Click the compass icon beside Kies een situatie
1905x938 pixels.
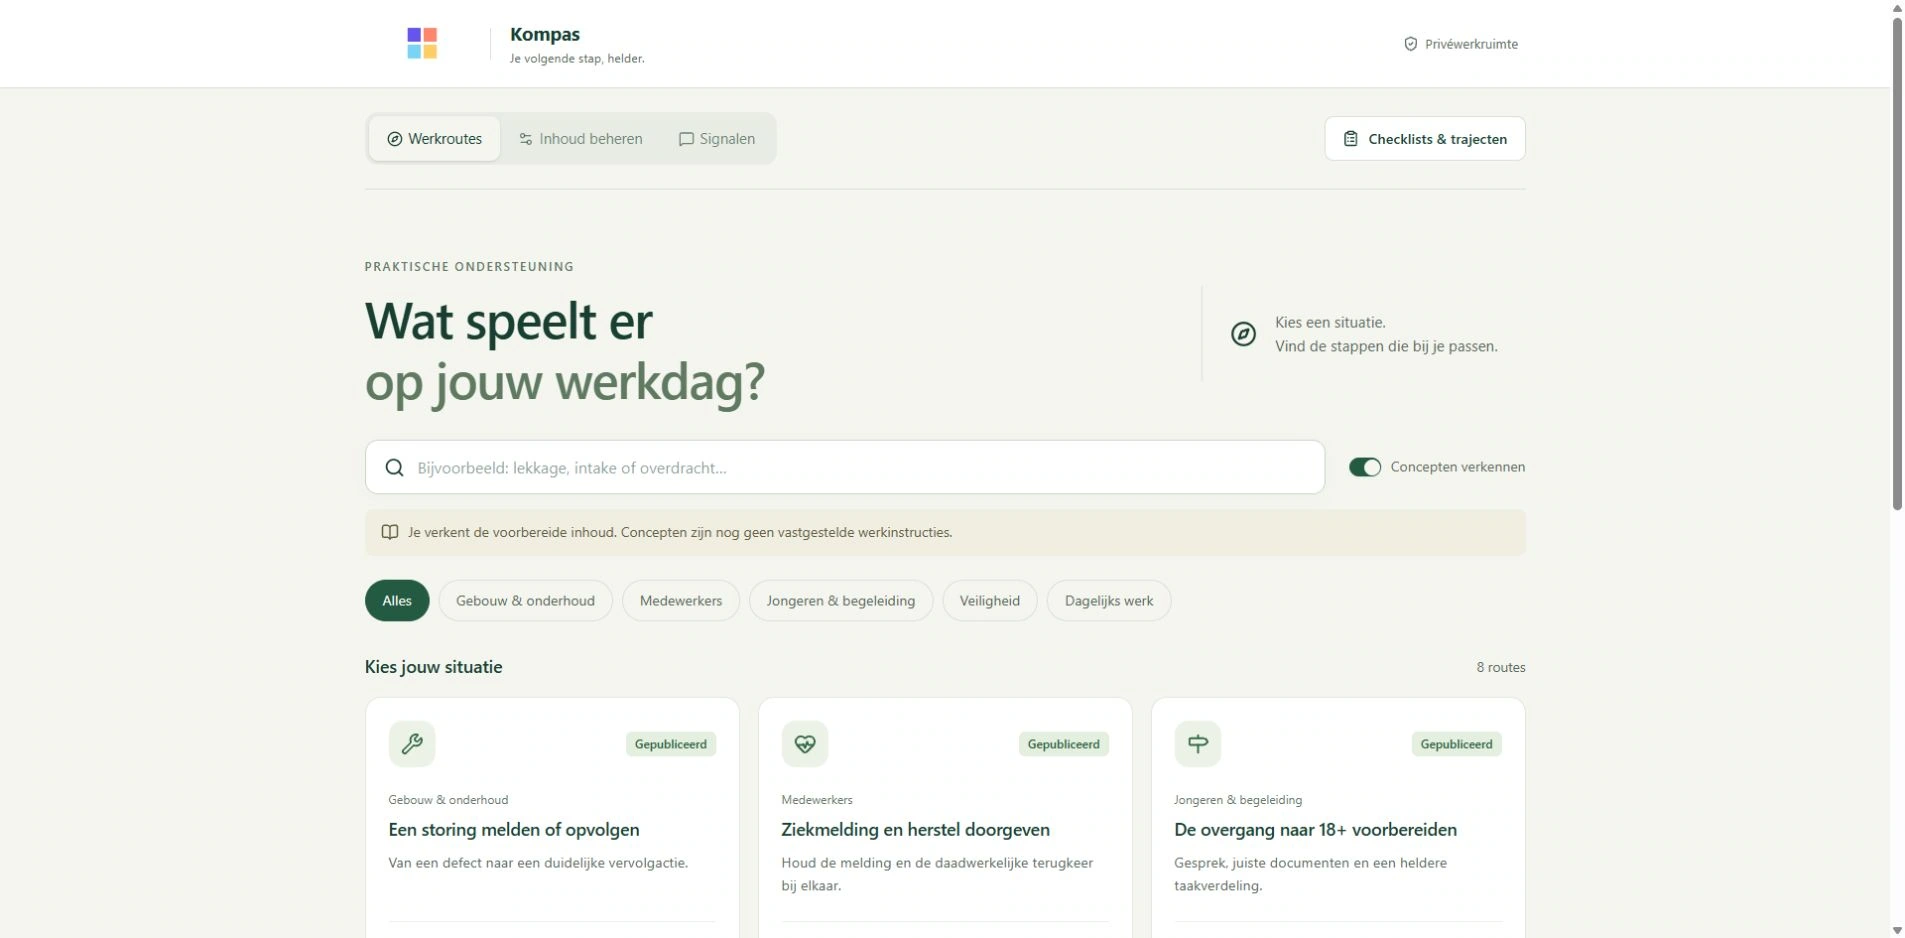(1243, 334)
